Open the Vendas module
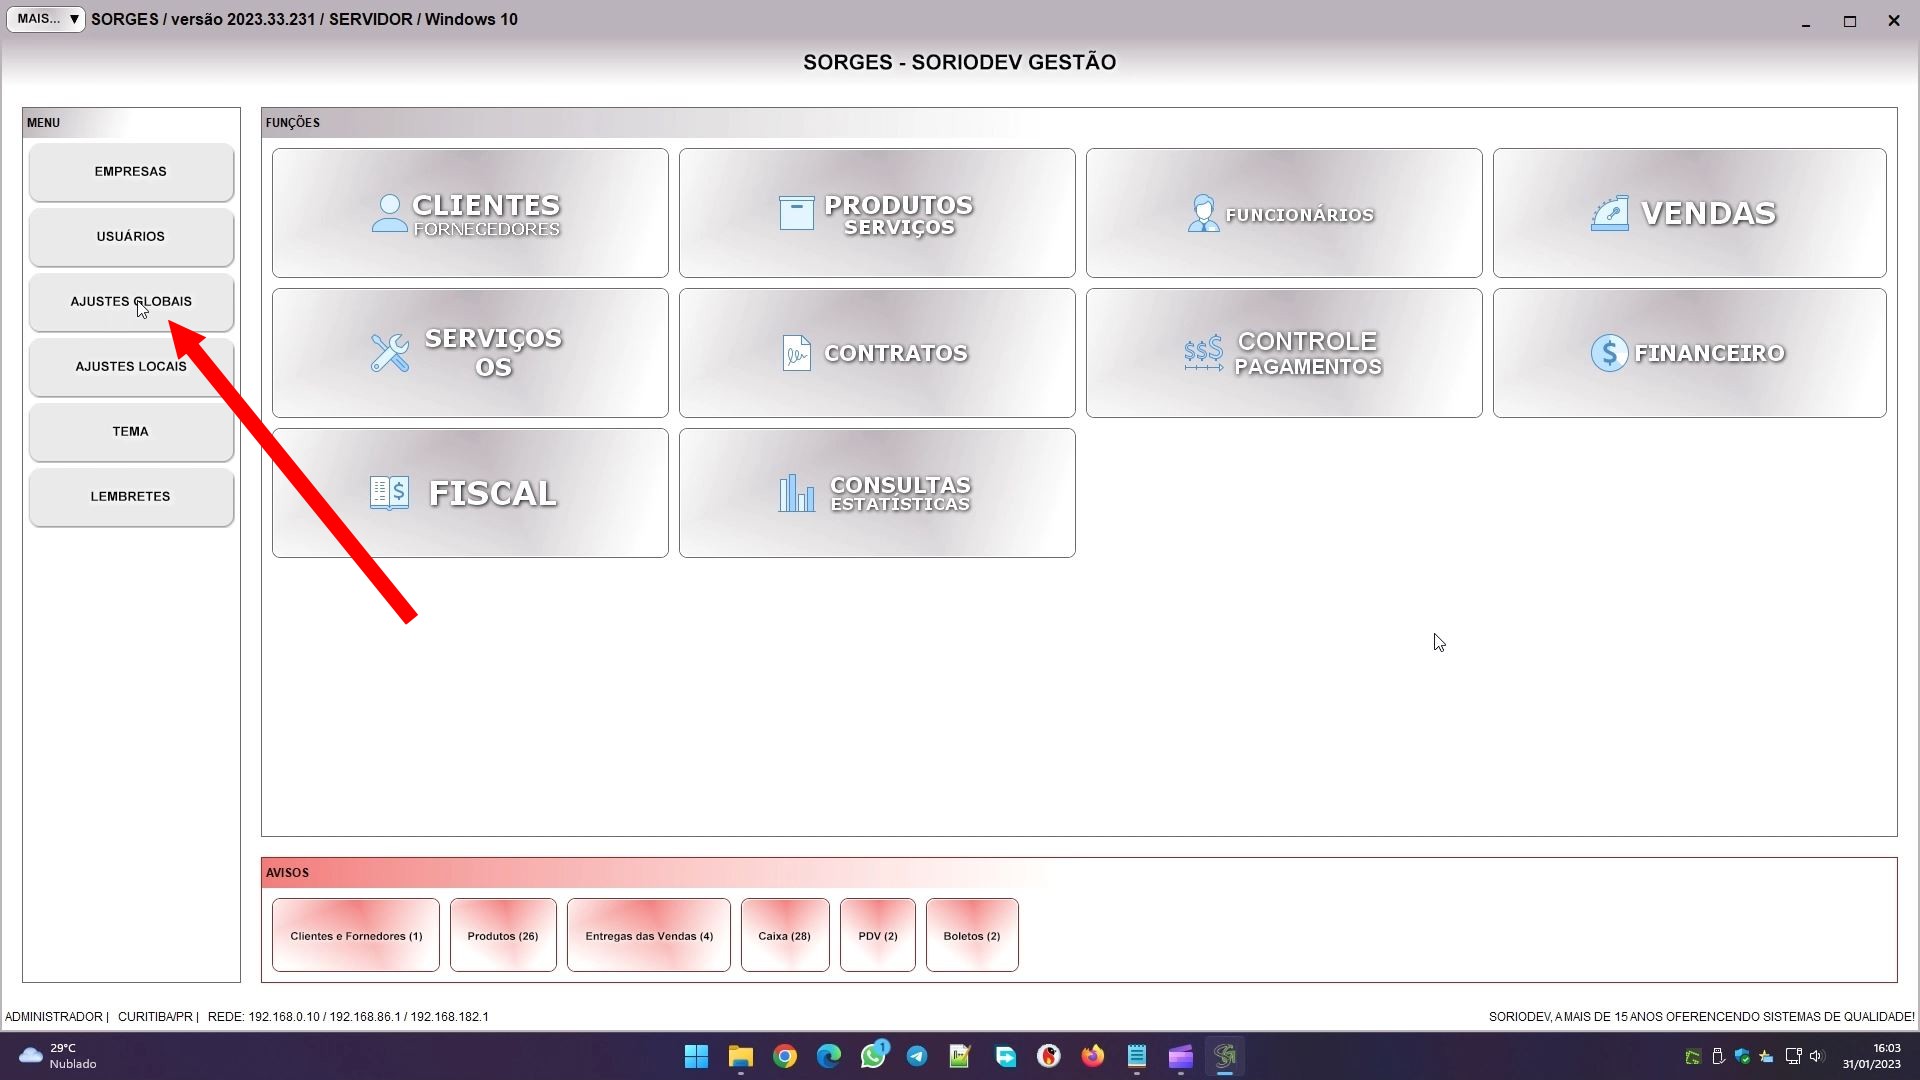The width and height of the screenshot is (1920, 1080). [x=1690, y=213]
